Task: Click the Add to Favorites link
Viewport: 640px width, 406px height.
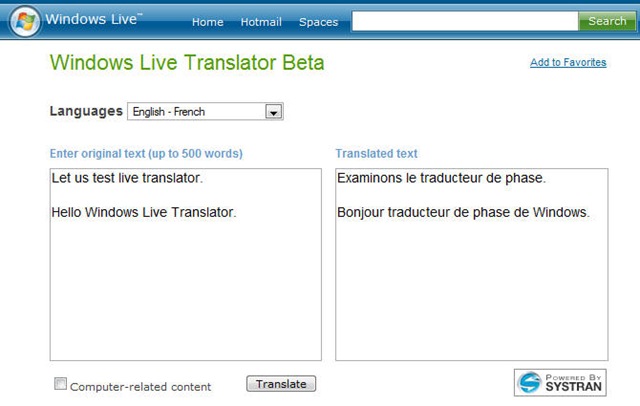Action: click(x=568, y=62)
